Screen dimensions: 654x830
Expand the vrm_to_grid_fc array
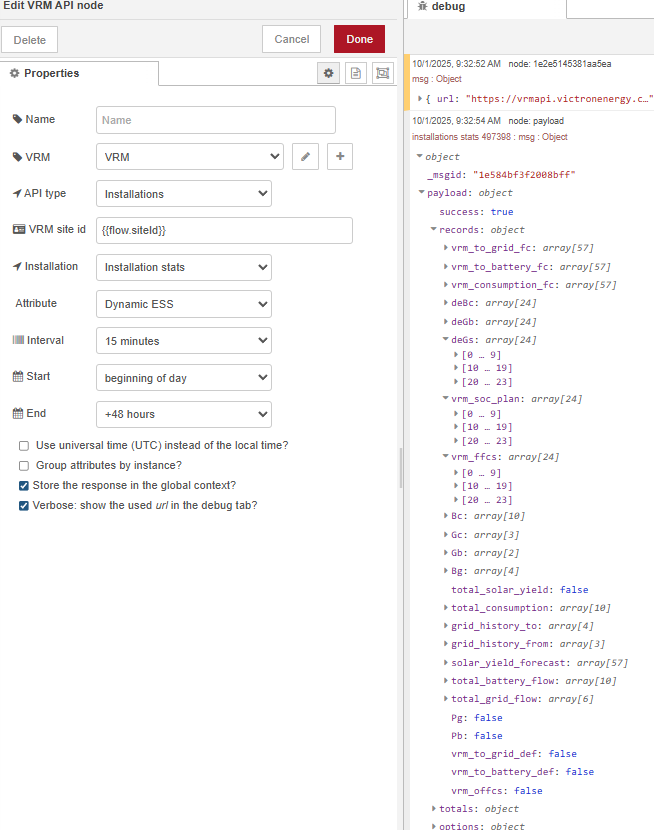(445, 248)
